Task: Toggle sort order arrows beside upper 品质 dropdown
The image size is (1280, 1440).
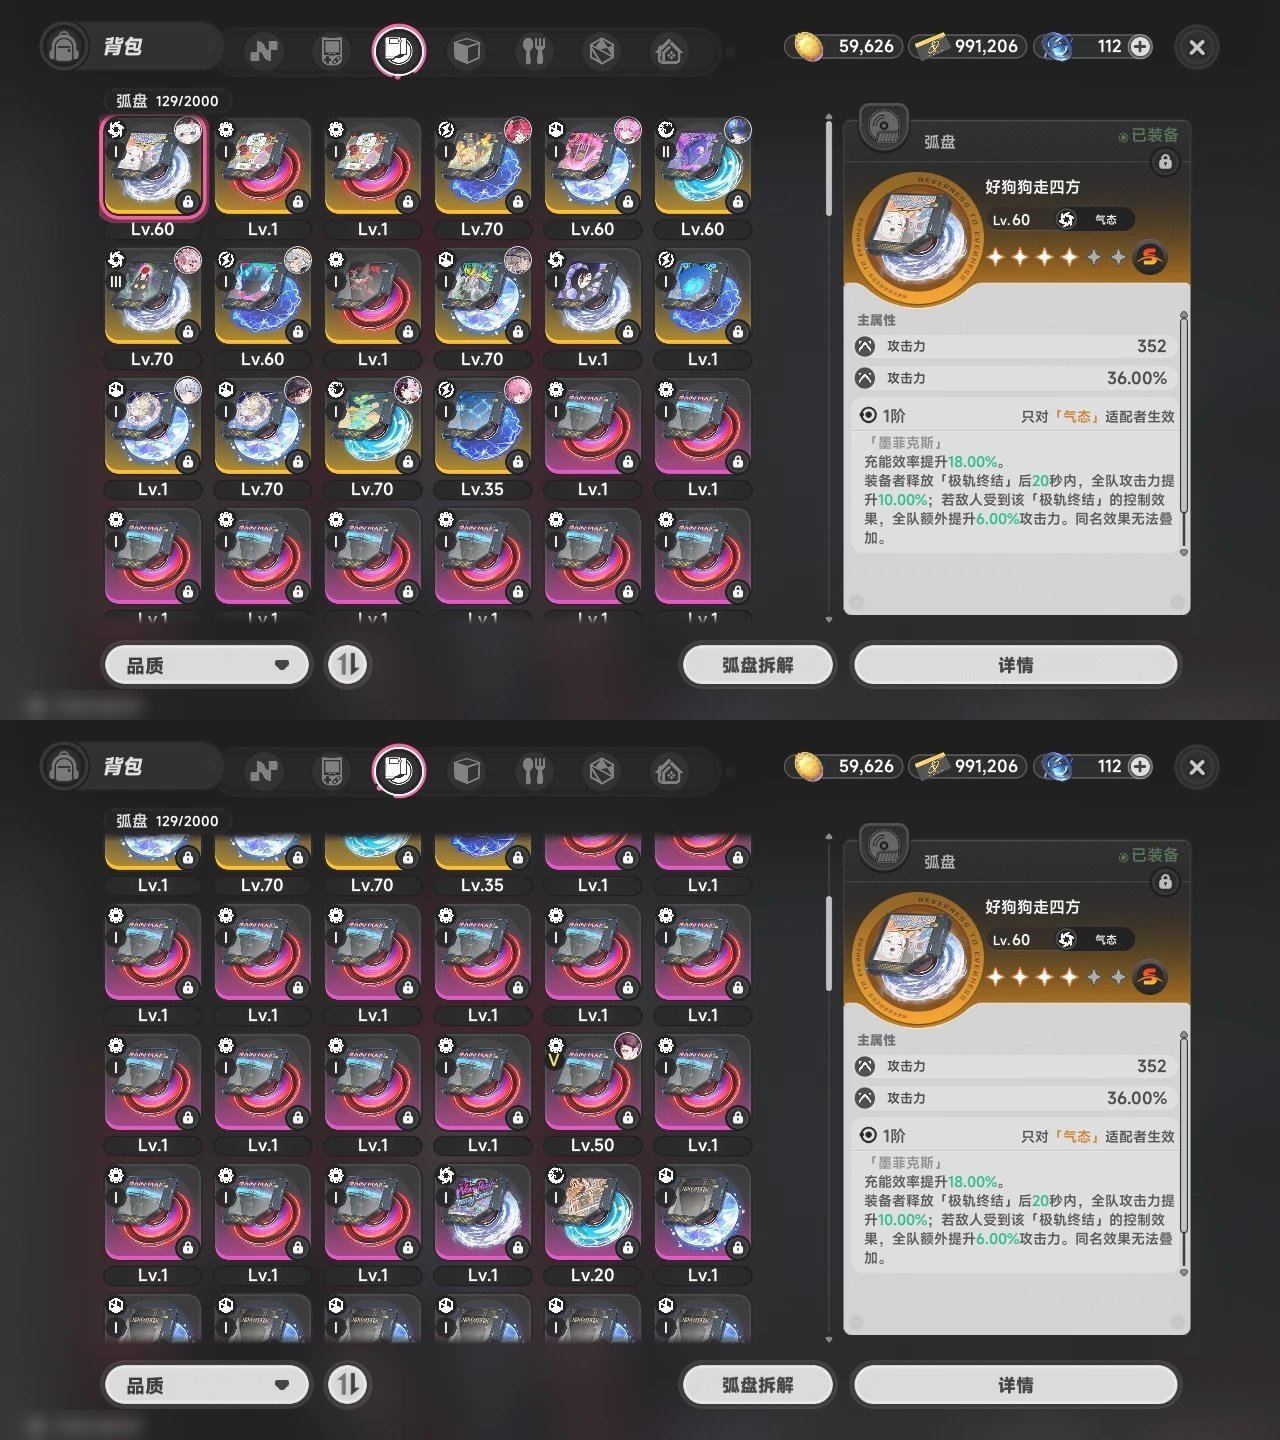Action: pos(348,665)
